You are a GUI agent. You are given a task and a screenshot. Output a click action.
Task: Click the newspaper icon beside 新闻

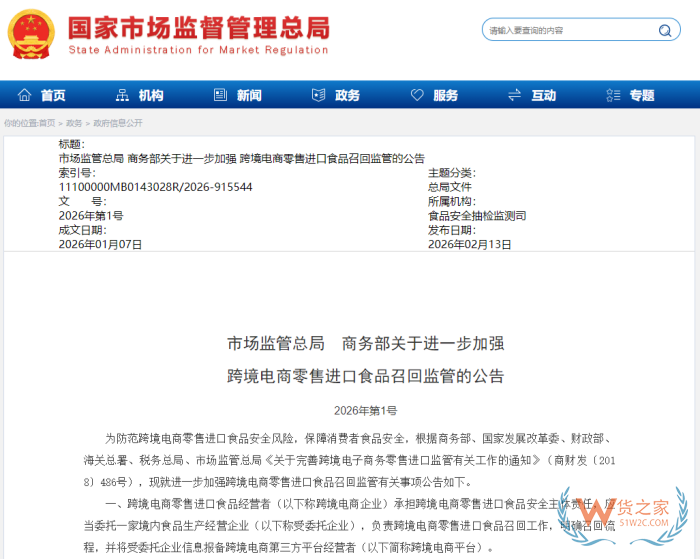pyautogui.click(x=220, y=95)
